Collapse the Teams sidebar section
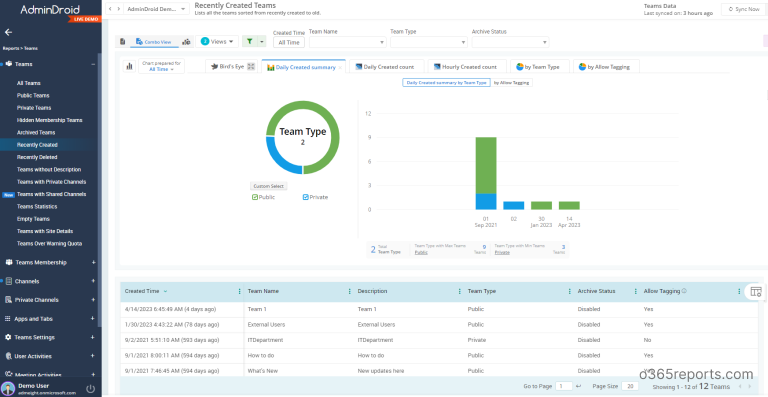Screen dimensions: 768x397 (x=93, y=64)
